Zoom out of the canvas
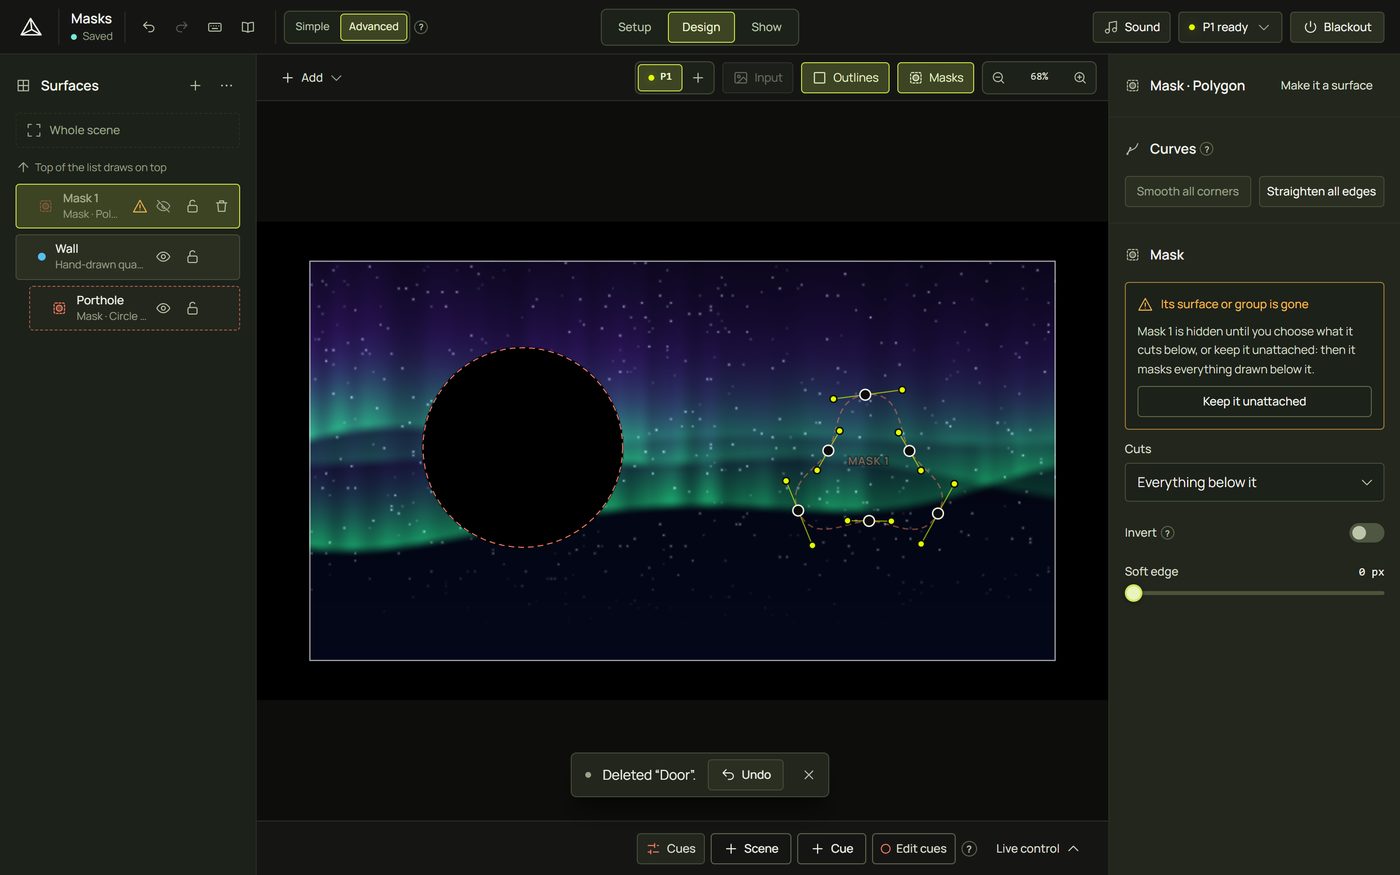This screenshot has height=875, width=1400. click(x=998, y=78)
